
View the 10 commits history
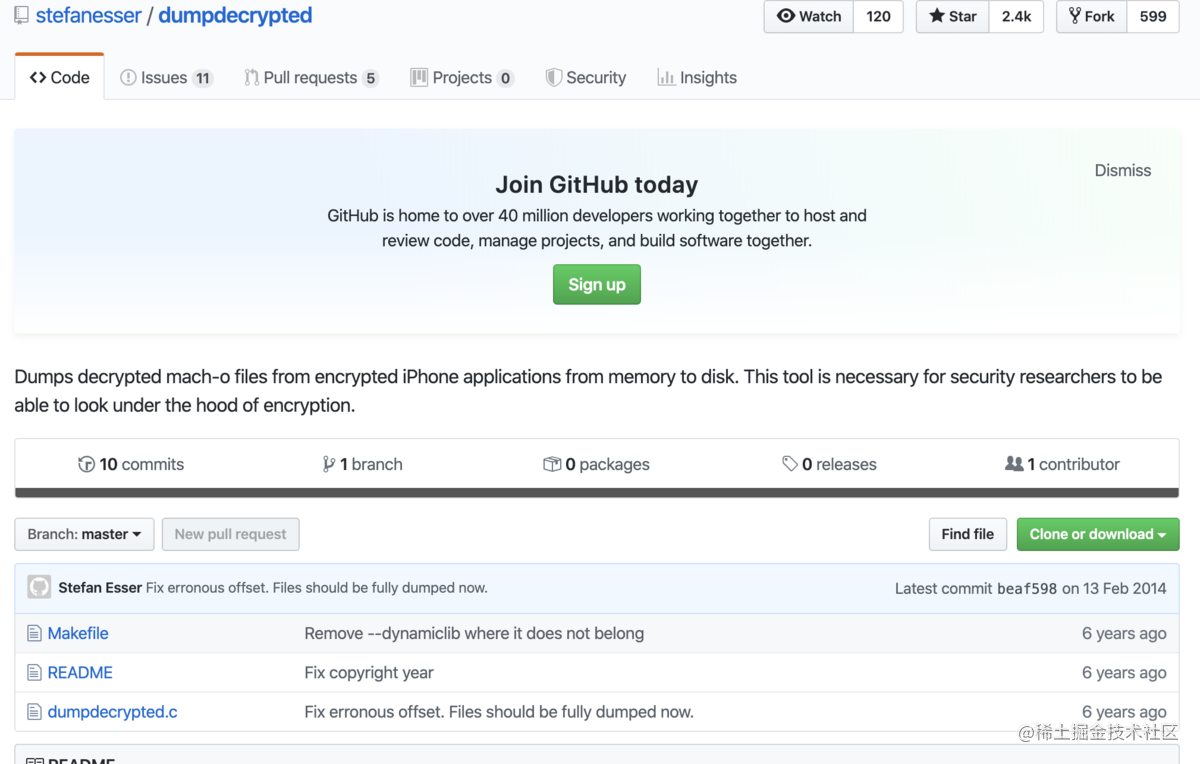pos(131,464)
